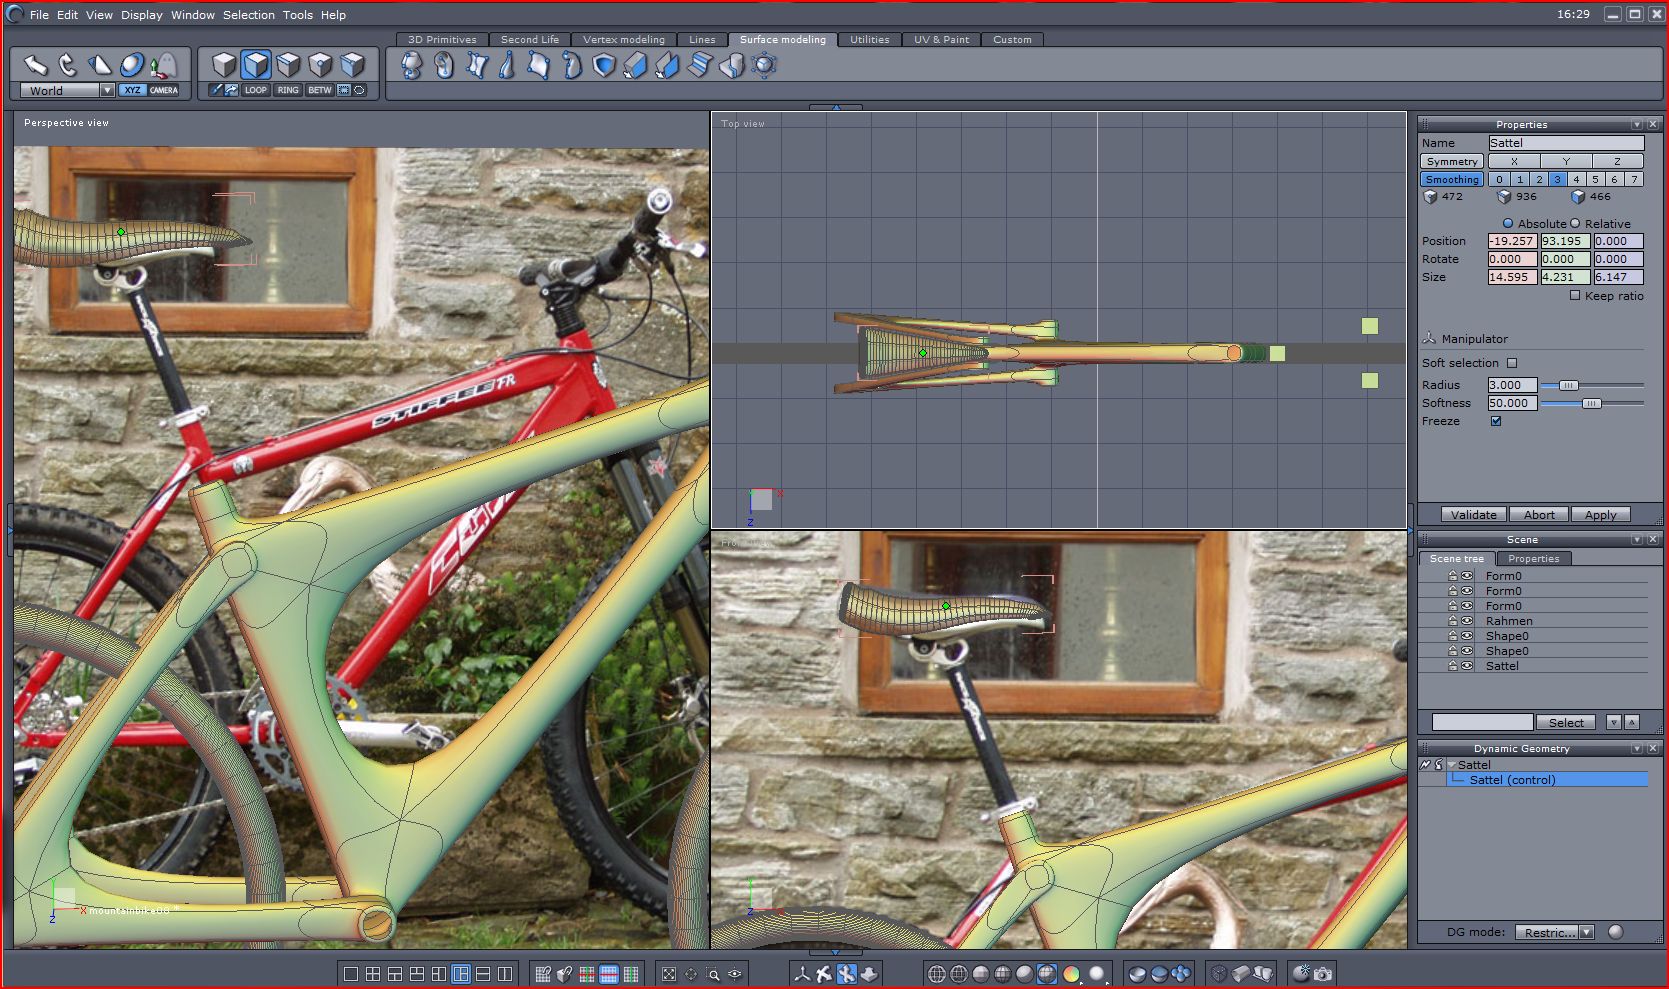The width and height of the screenshot is (1669, 989).
Task: Collapse the Properties panel via its arrow
Action: click(x=1637, y=125)
